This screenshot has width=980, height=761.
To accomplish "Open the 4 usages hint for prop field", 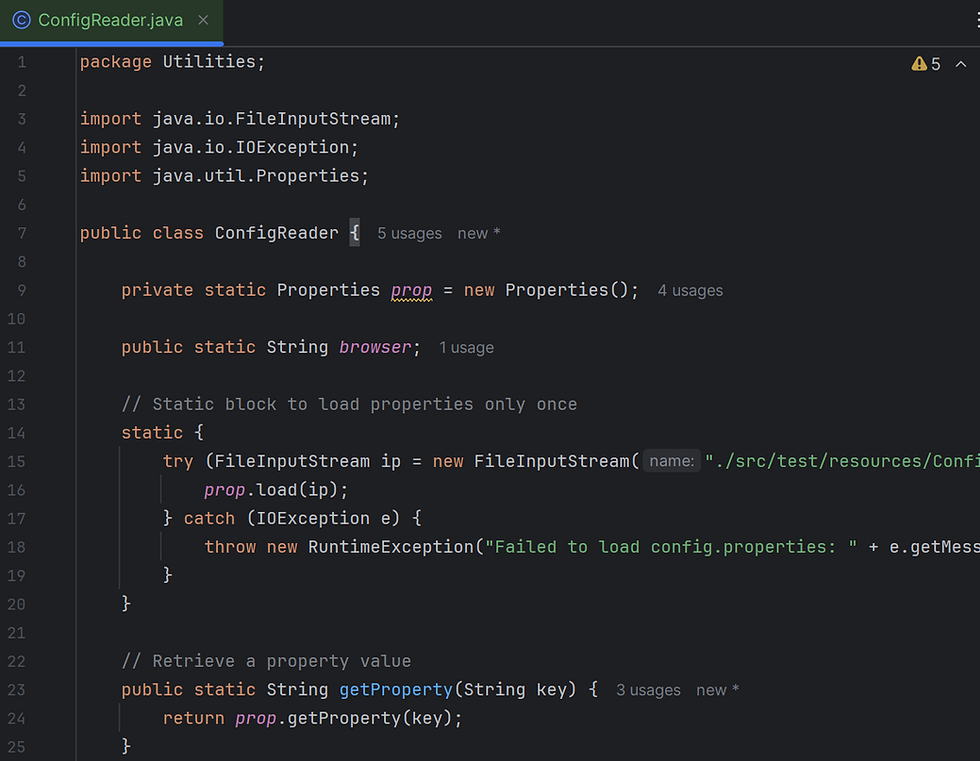I will click(x=690, y=291).
